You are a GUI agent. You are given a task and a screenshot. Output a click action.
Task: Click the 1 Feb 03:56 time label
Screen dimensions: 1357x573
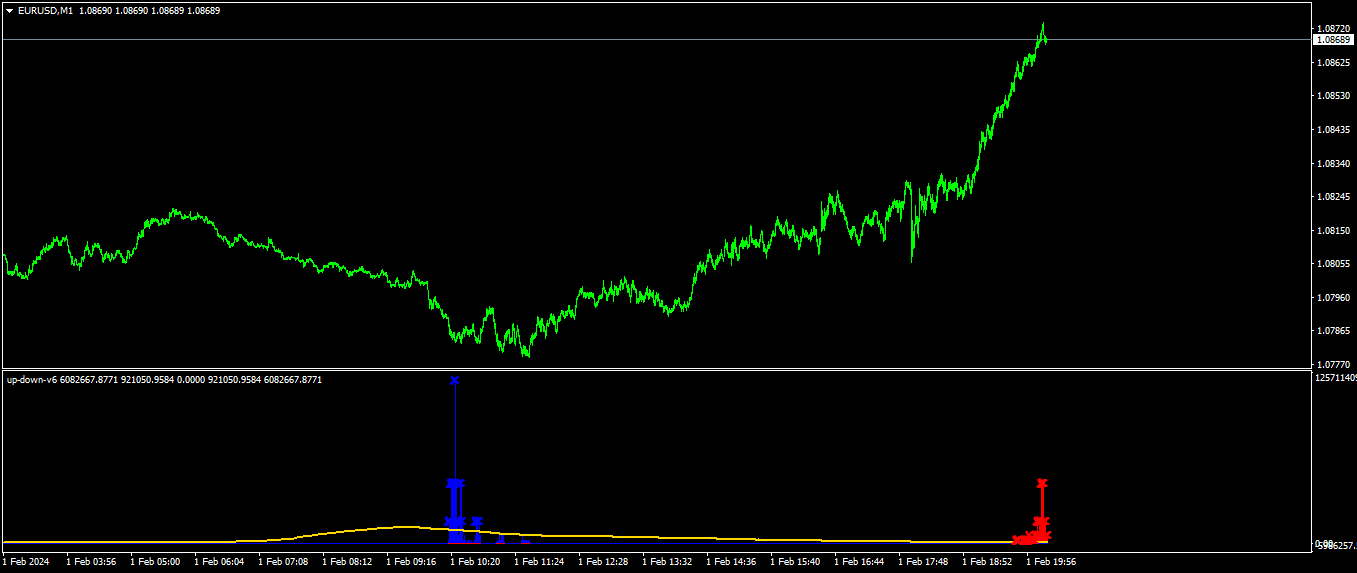pyautogui.click(x=91, y=562)
